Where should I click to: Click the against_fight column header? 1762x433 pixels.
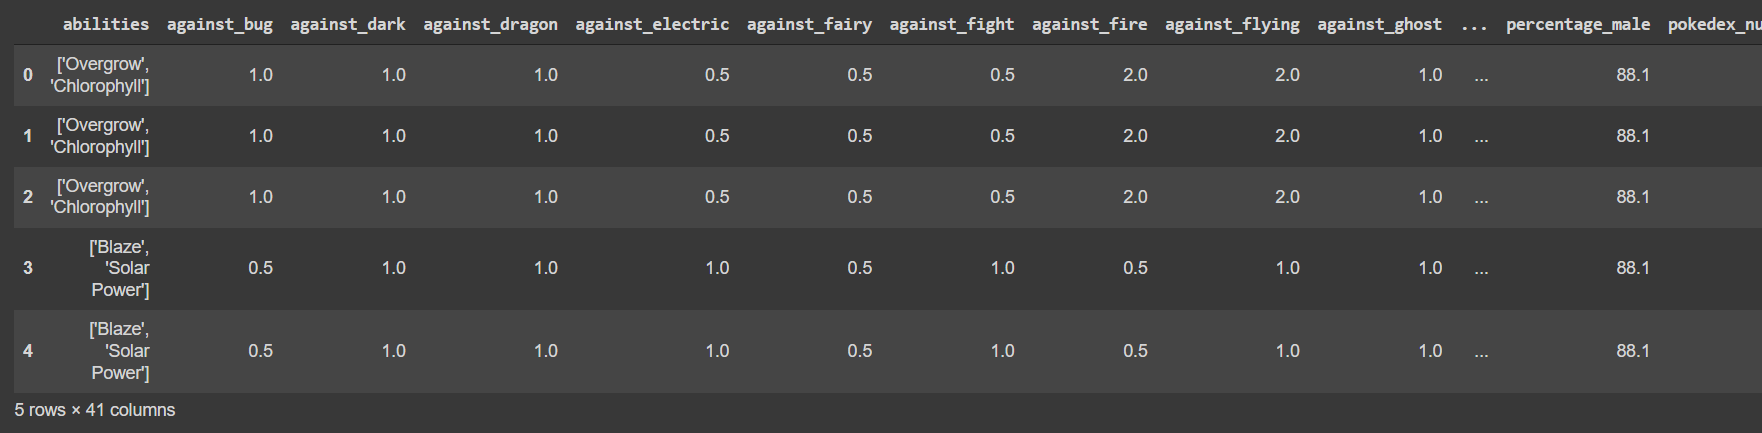pyautogui.click(x=952, y=24)
